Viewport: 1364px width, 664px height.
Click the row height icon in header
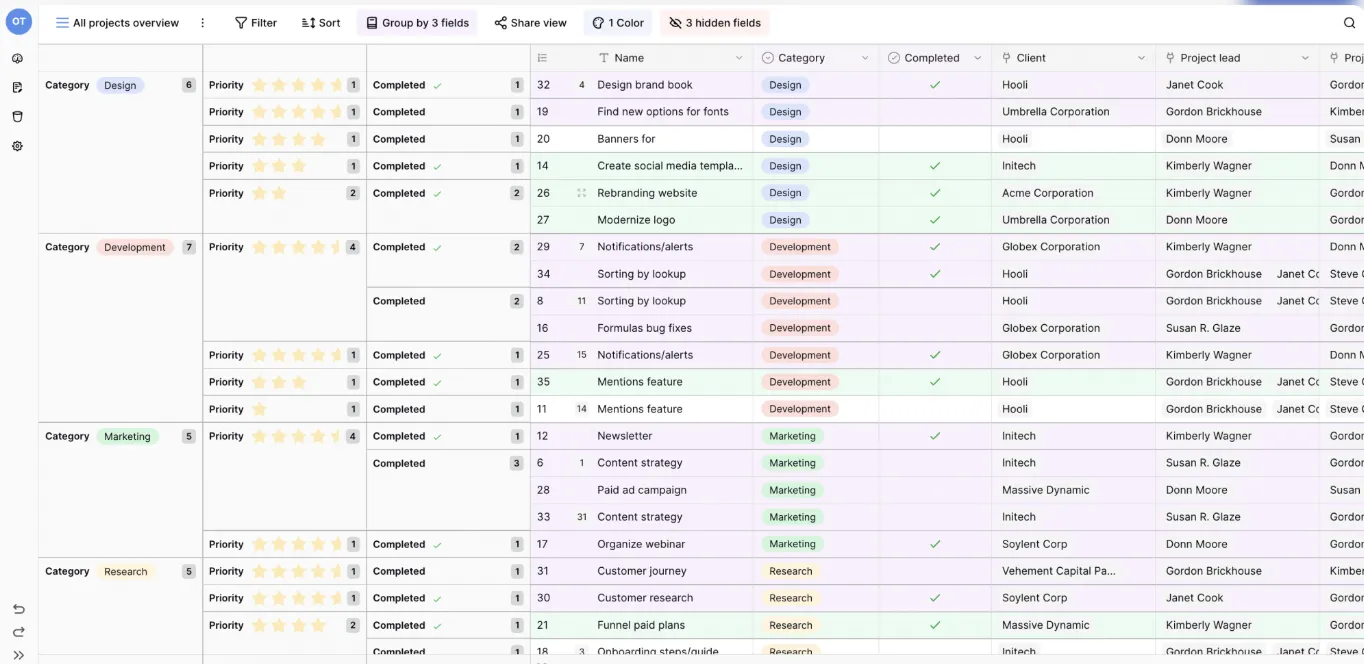pos(542,58)
